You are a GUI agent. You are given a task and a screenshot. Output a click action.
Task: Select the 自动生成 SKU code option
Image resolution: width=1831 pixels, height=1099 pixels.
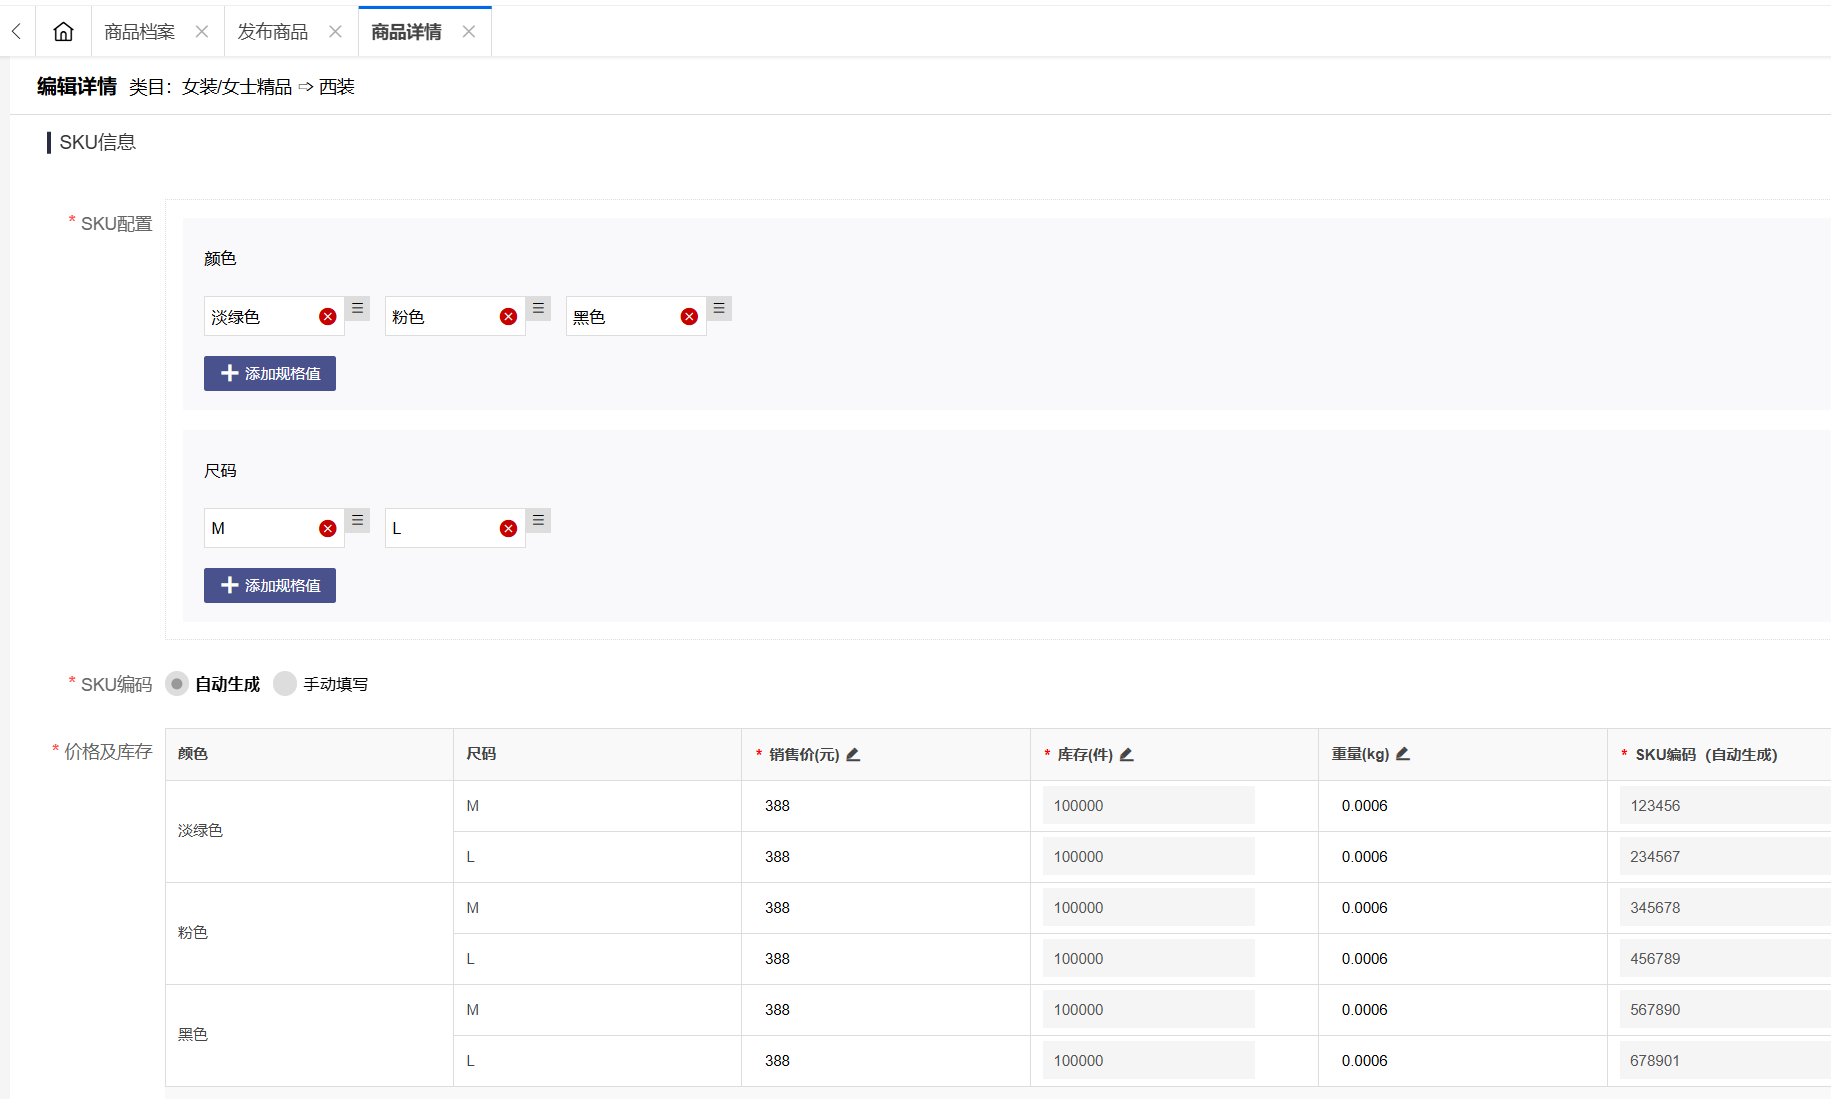click(177, 684)
